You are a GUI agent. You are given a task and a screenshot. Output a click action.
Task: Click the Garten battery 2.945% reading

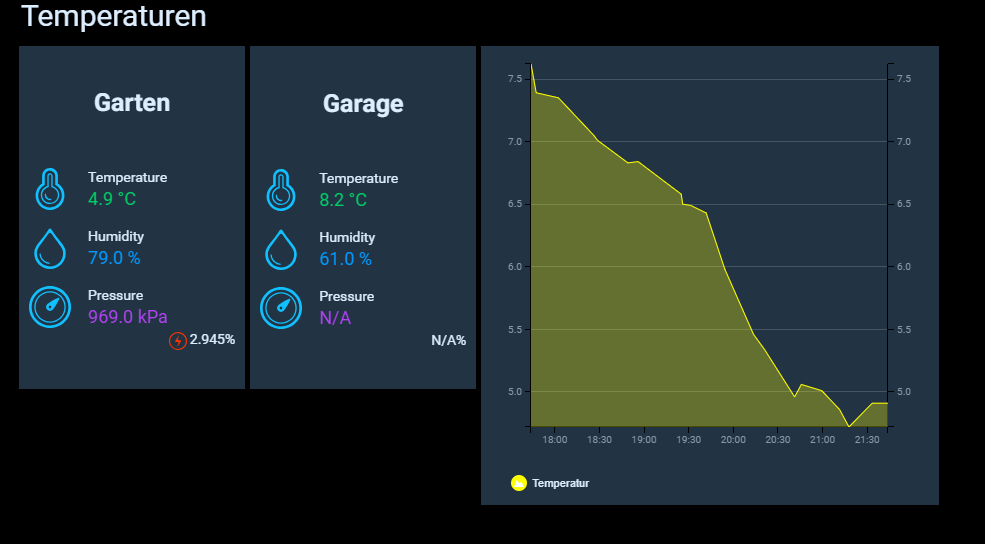pyautogui.click(x=212, y=340)
